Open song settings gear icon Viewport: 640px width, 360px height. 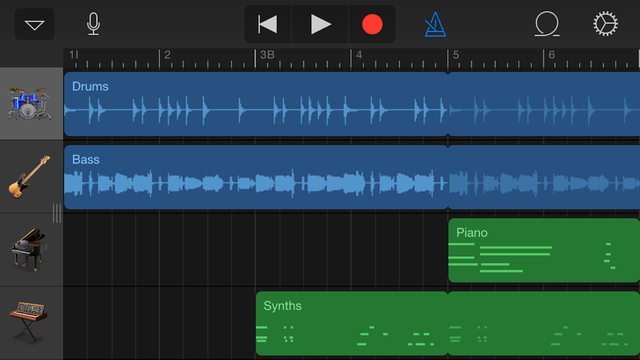pos(605,24)
